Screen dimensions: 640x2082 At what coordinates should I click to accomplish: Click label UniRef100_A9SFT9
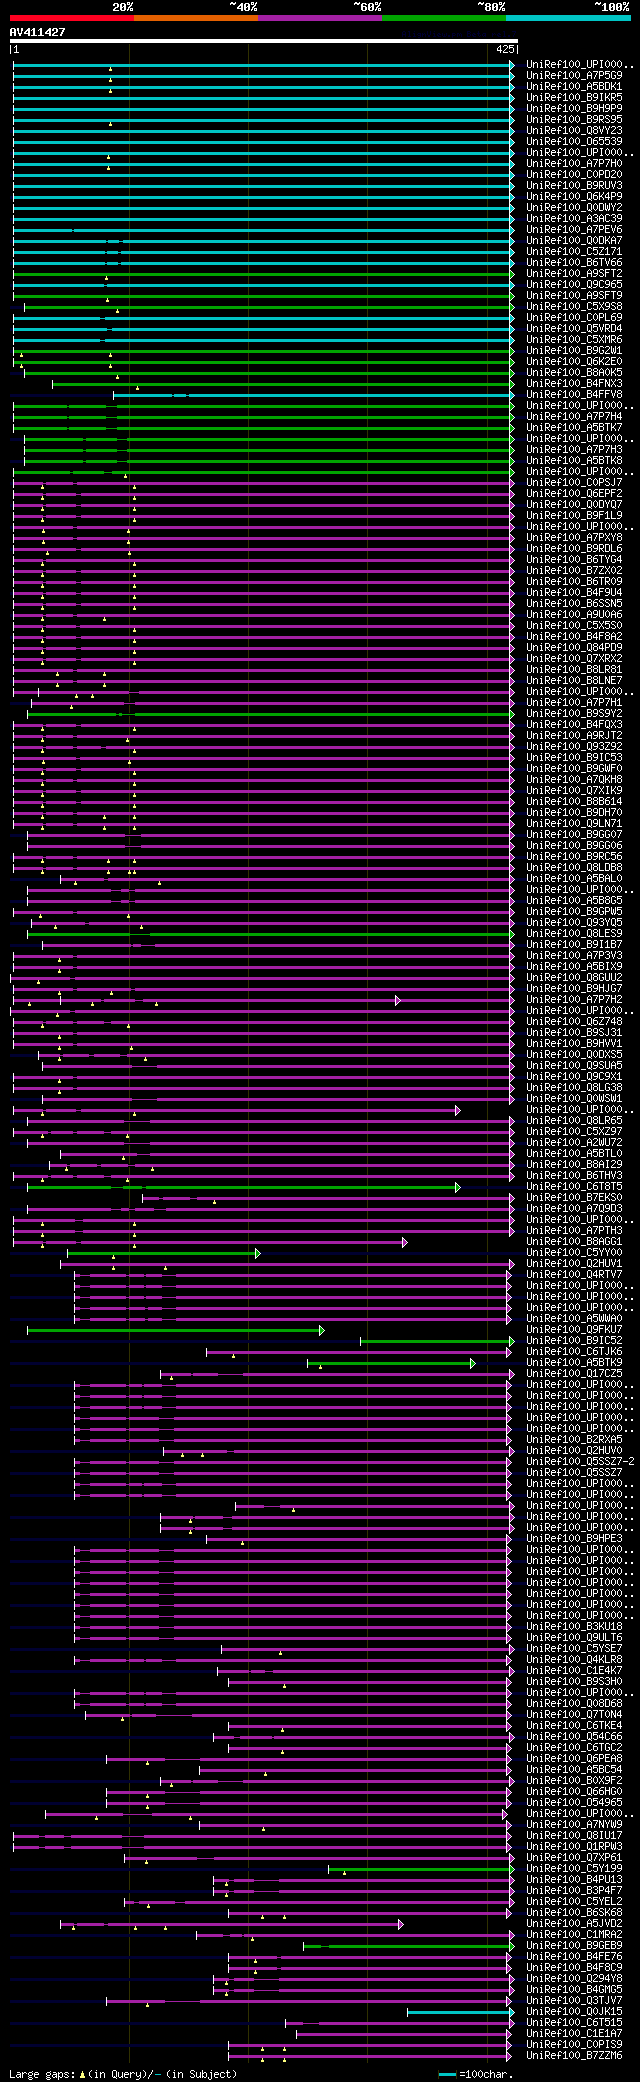click(574, 295)
